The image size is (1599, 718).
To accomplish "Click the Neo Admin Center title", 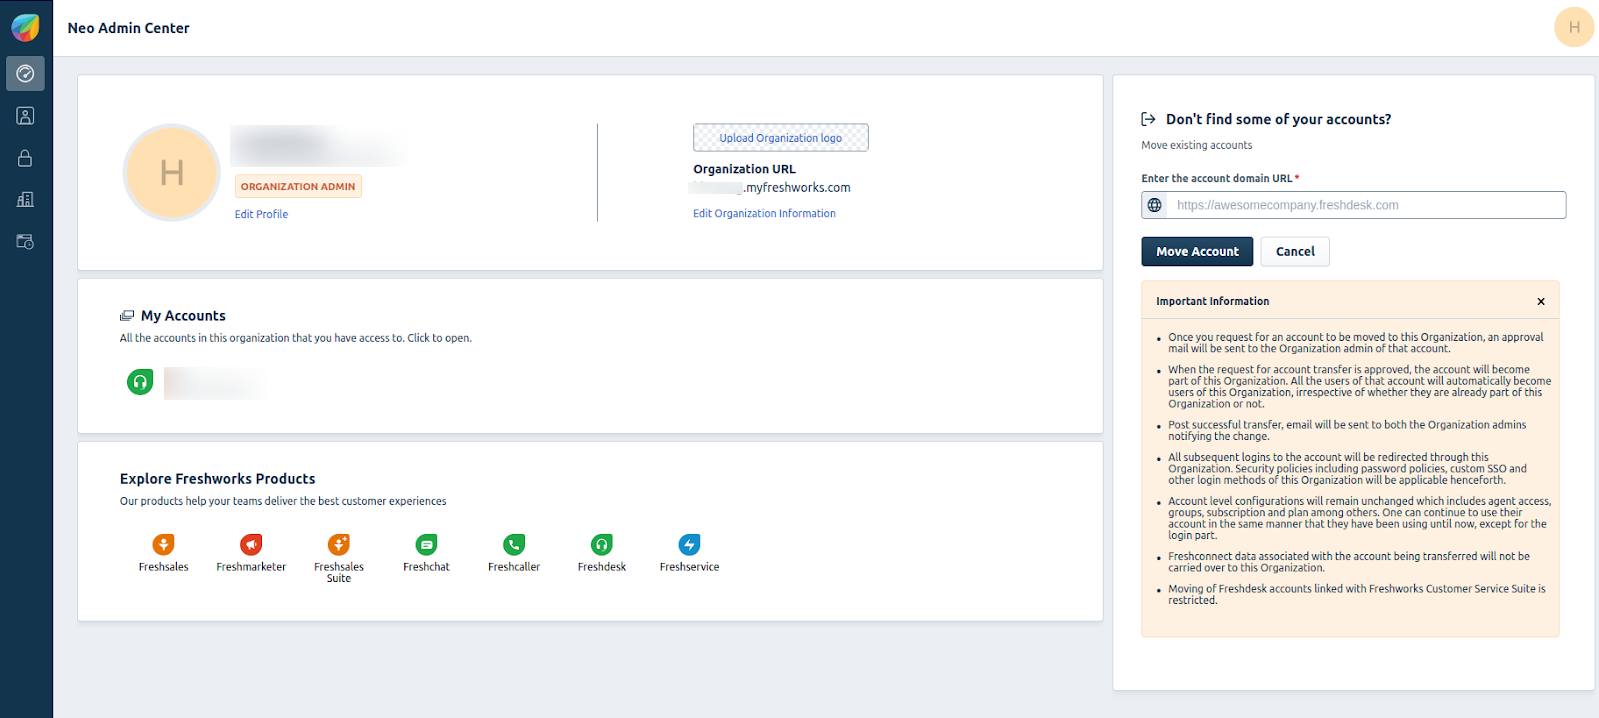I will 128,28.
